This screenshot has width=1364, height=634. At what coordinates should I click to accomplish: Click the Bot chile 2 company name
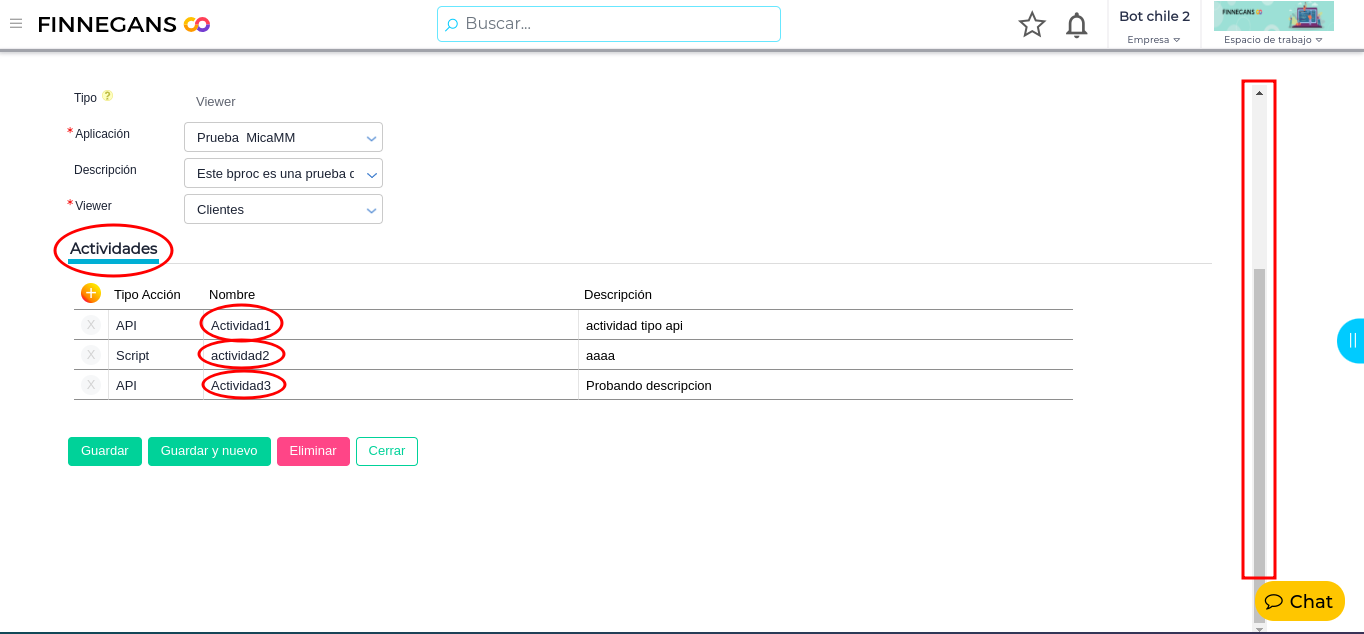coord(1154,16)
